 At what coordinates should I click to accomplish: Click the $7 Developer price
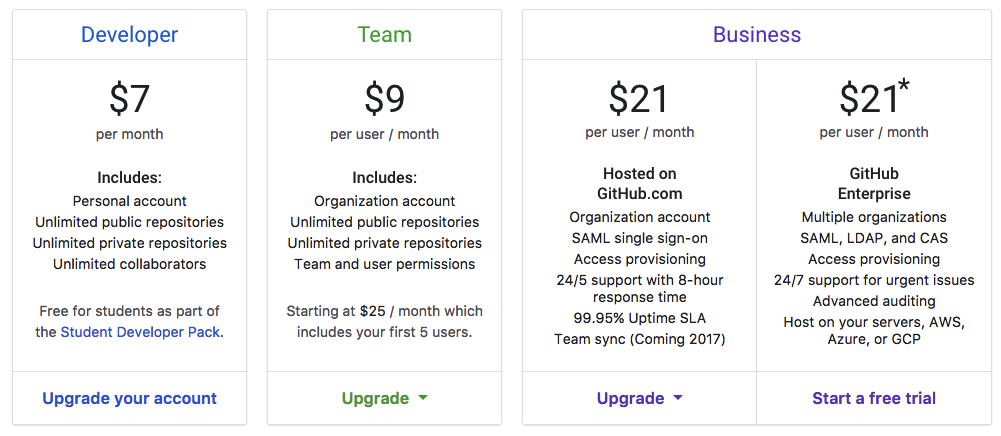coord(129,98)
